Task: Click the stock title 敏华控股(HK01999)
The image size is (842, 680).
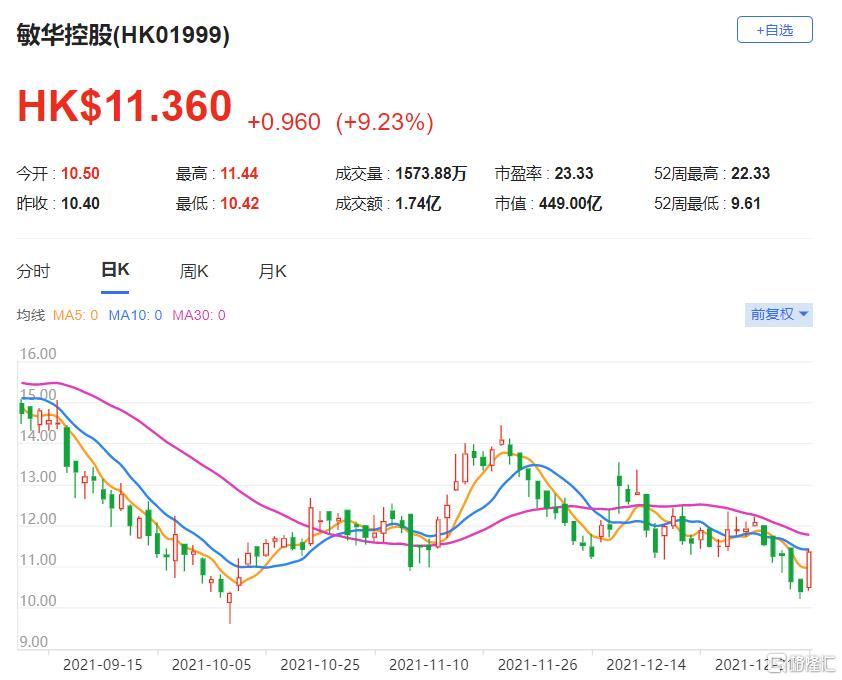Action: [x=123, y=35]
